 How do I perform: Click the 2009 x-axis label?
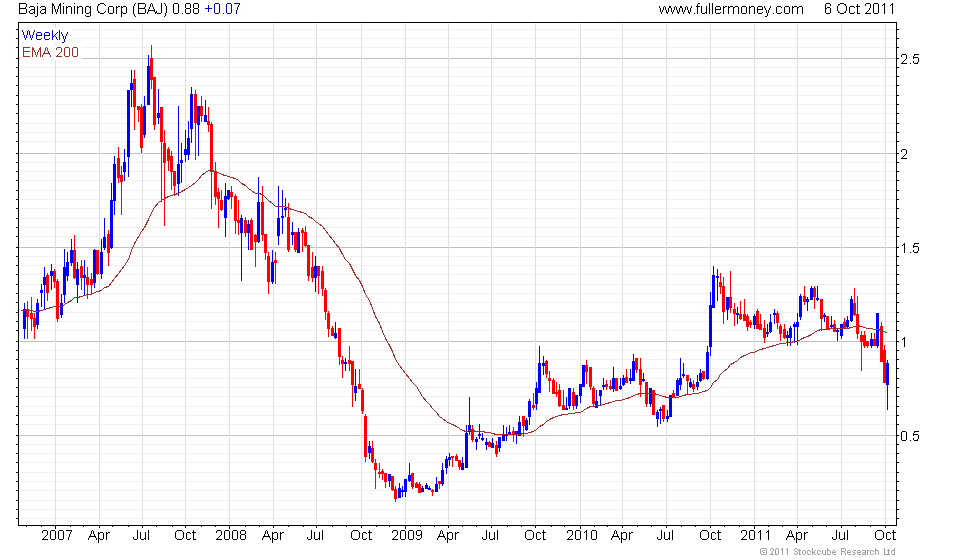coord(406,536)
